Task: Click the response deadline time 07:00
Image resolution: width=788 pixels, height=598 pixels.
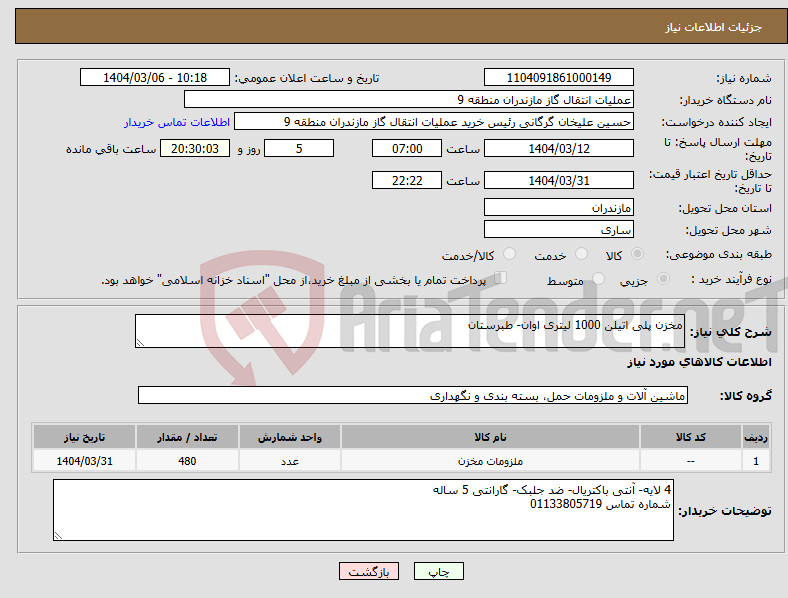Action: pyautogui.click(x=407, y=149)
